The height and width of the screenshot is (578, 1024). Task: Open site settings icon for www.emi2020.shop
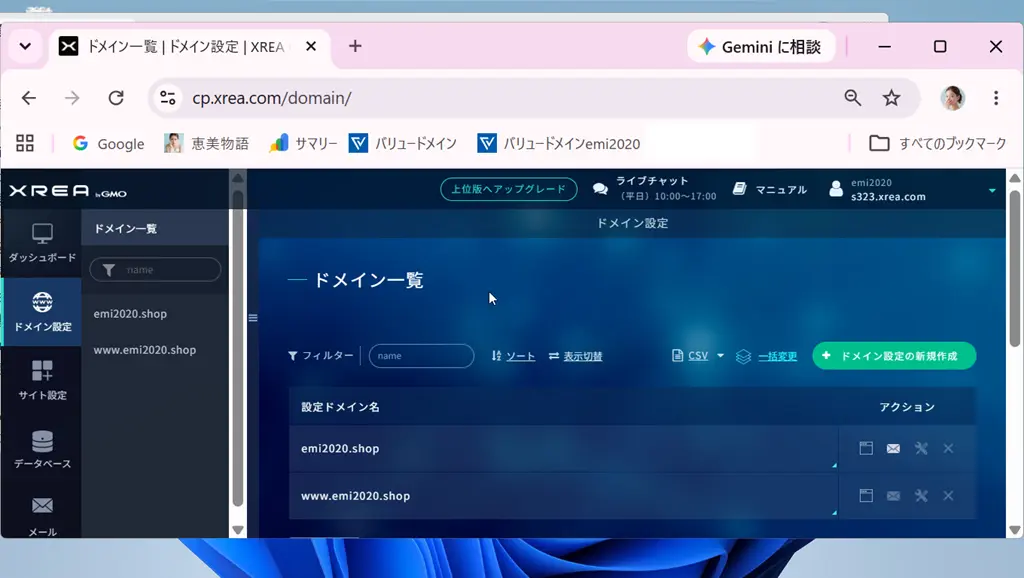[x=866, y=496]
